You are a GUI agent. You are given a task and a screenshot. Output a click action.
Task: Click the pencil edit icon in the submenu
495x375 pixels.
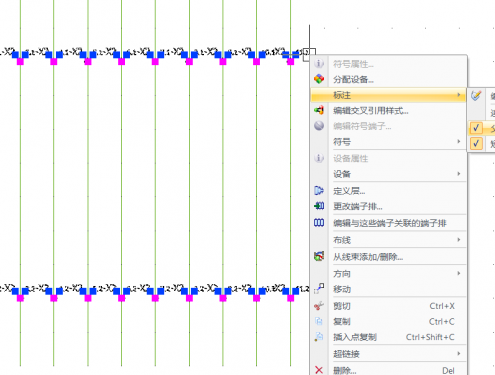click(476, 96)
